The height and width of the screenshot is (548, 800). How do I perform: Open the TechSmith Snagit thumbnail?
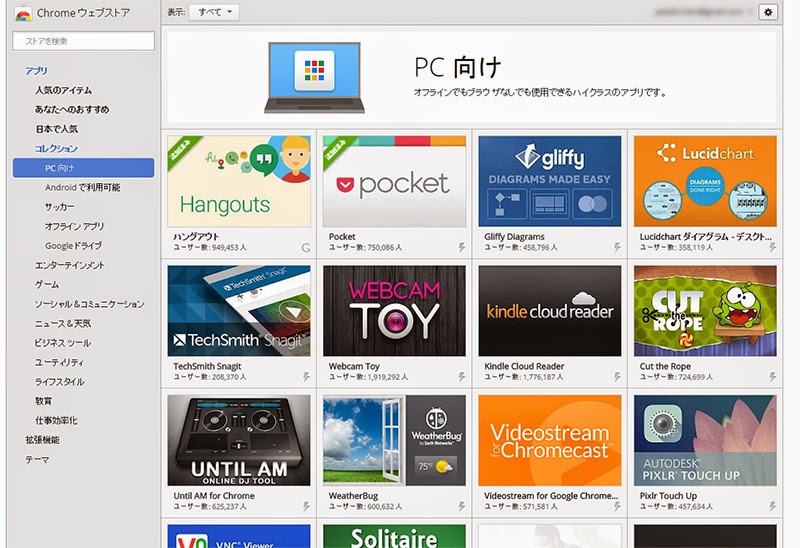pos(239,311)
